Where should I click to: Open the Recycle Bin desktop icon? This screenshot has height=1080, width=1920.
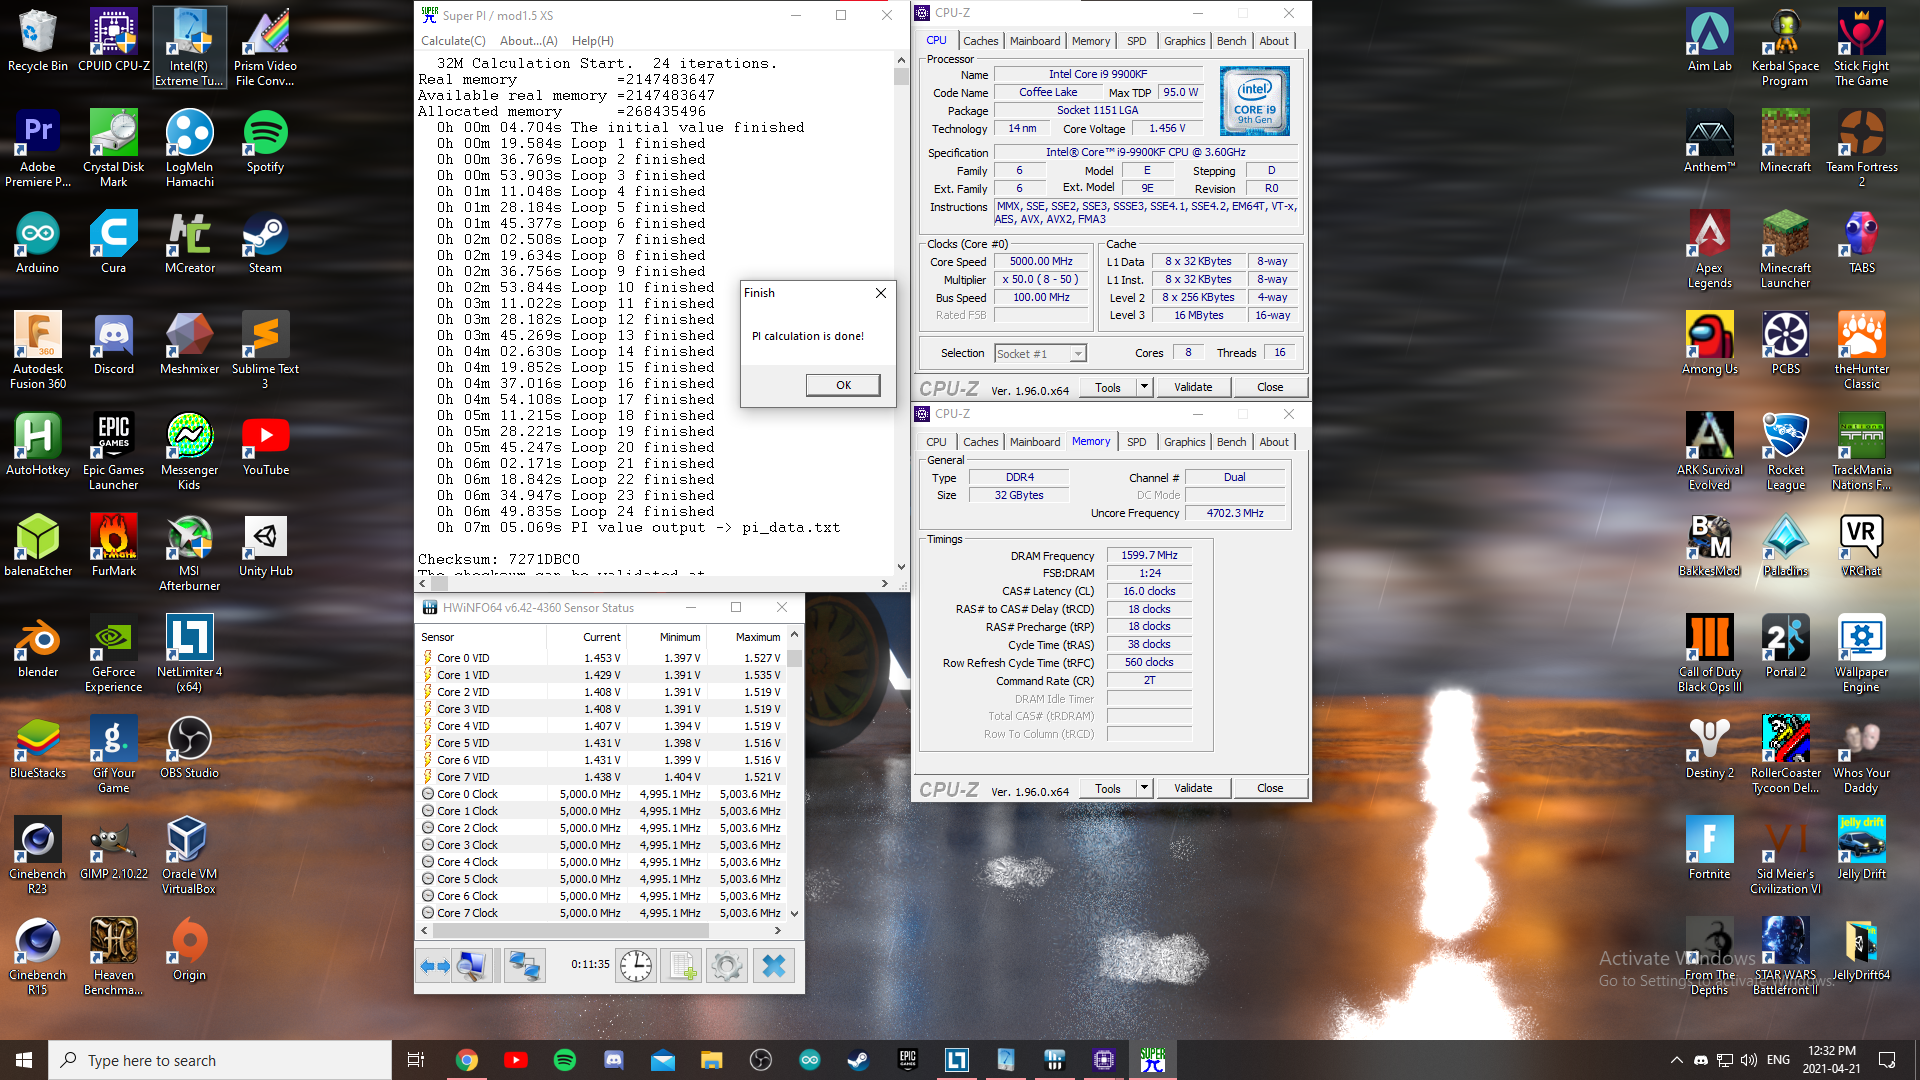(x=38, y=42)
